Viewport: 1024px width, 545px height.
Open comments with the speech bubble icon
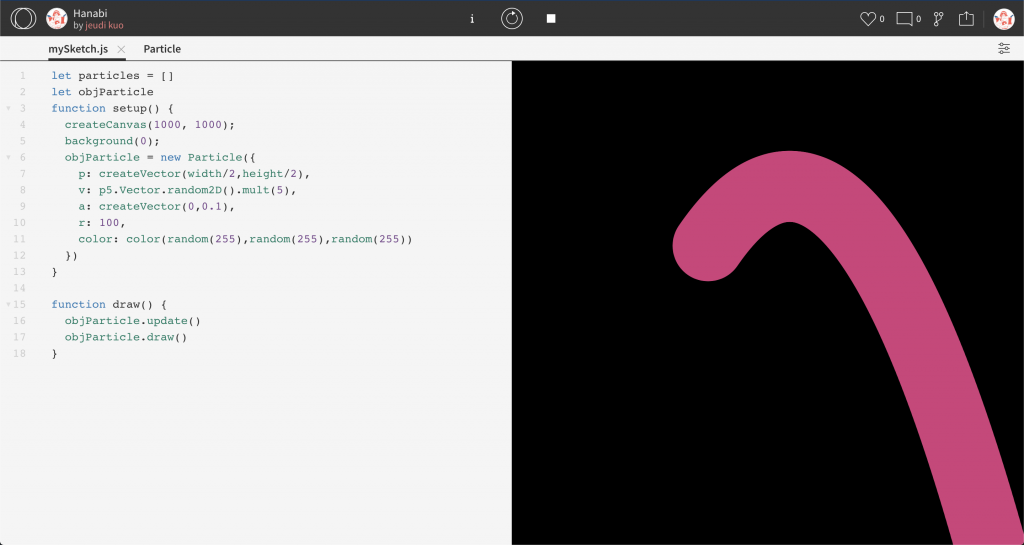[904, 19]
